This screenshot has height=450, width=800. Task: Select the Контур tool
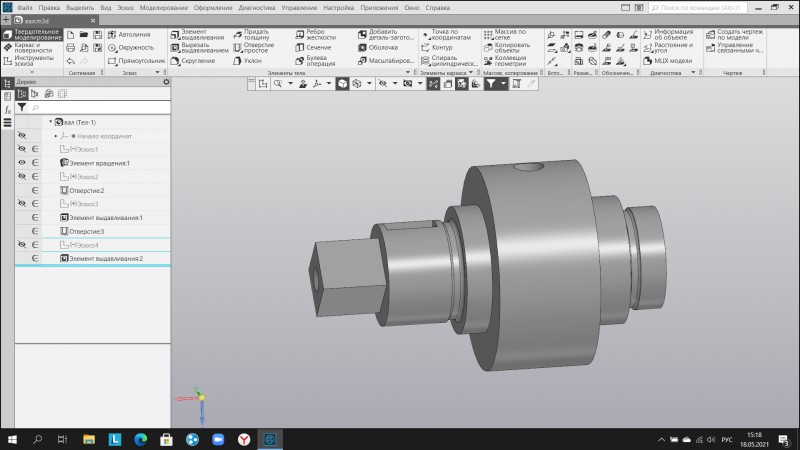[x=437, y=47]
